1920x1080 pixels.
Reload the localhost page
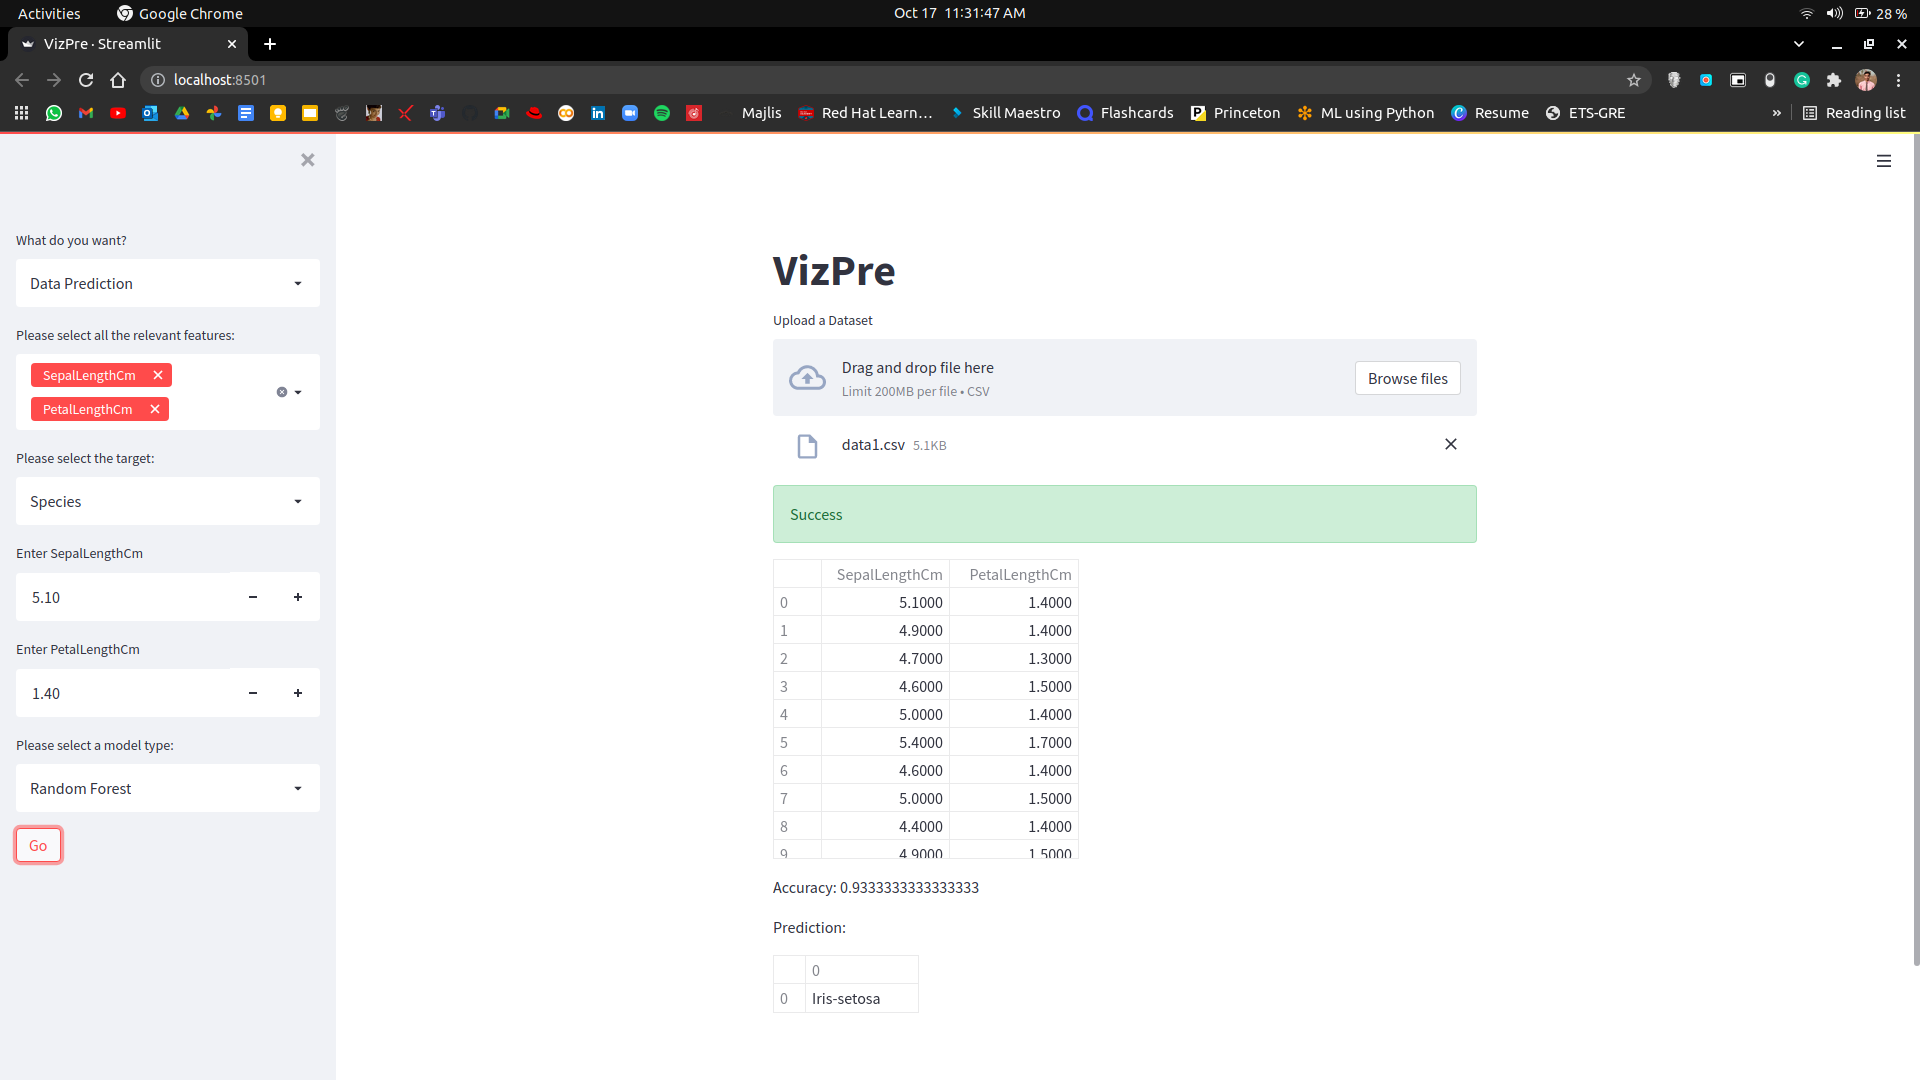click(86, 80)
